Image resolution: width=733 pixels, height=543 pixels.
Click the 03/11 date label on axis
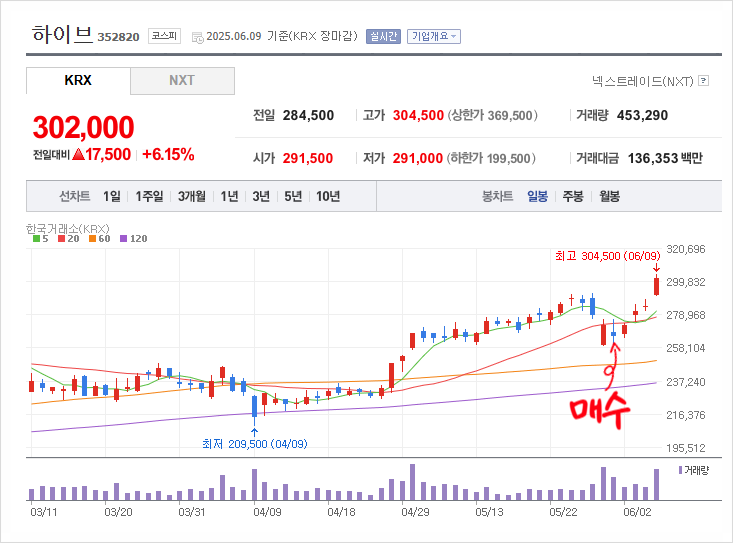pos(44,512)
